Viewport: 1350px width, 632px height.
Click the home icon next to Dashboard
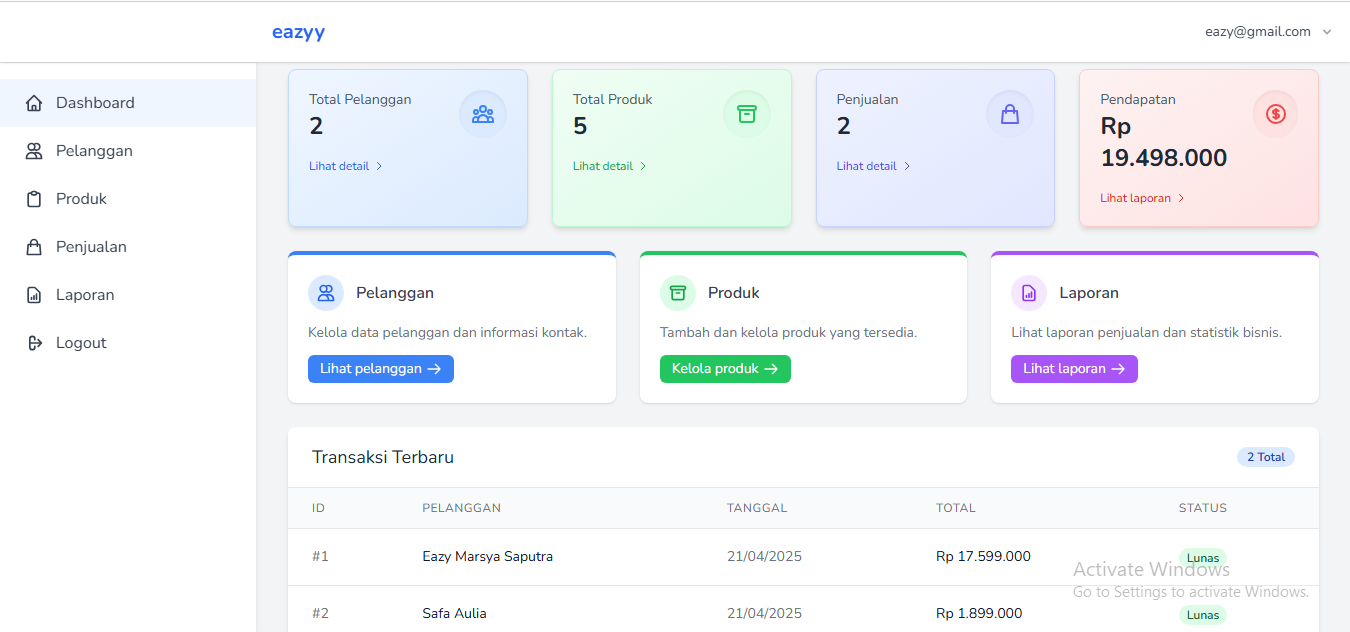(x=34, y=103)
